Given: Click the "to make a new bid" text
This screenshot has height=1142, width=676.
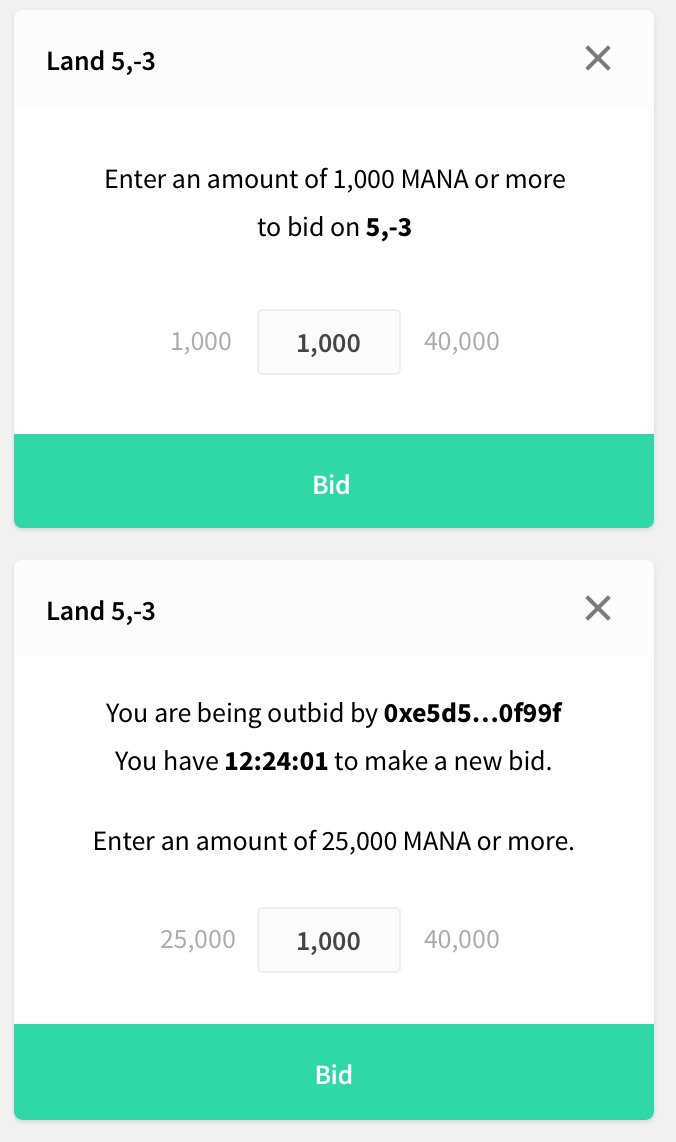Looking at the screenshot, I should coord(443,762).
